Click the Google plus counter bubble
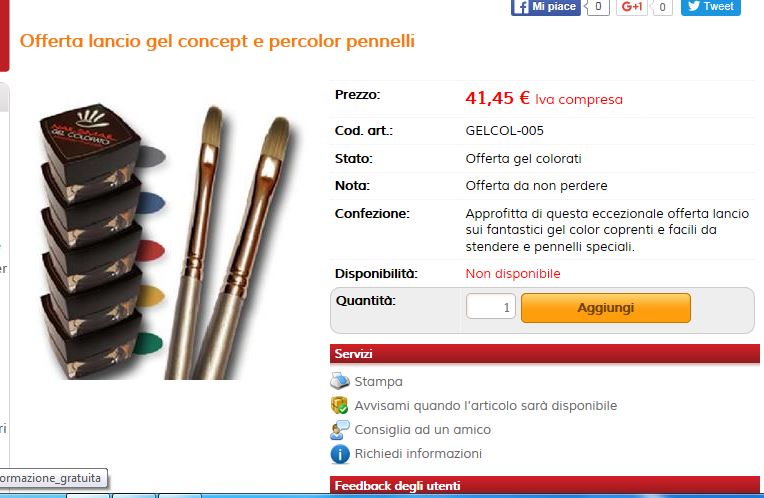 pyautogui.click(x=662, y=7)
